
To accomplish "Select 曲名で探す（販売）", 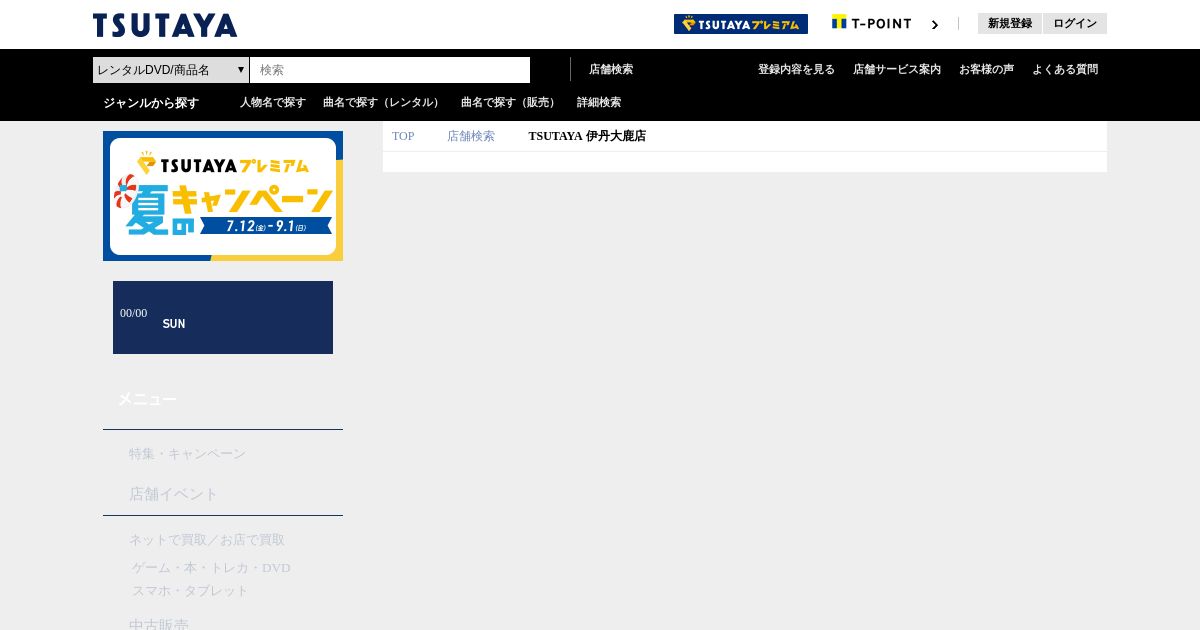I will click(510, 102).
